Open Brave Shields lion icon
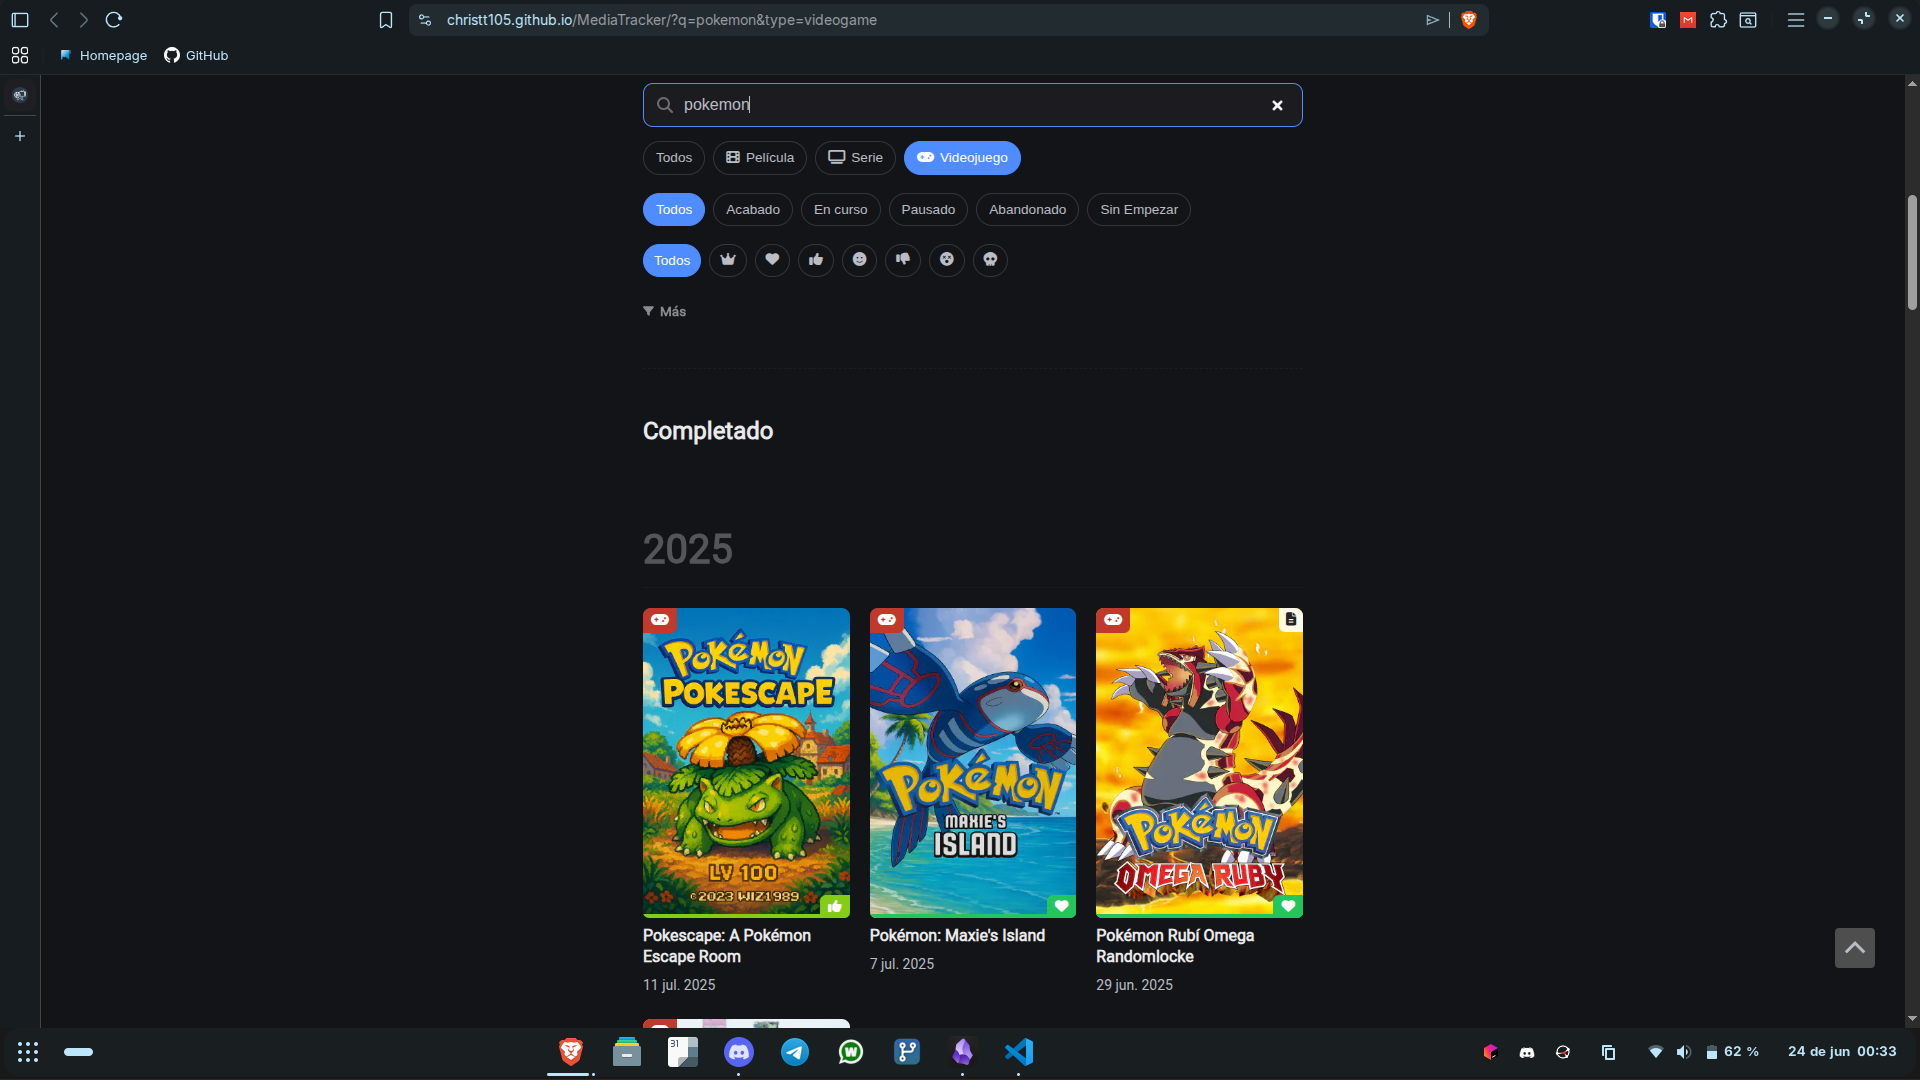 (x=1469, y=20)
